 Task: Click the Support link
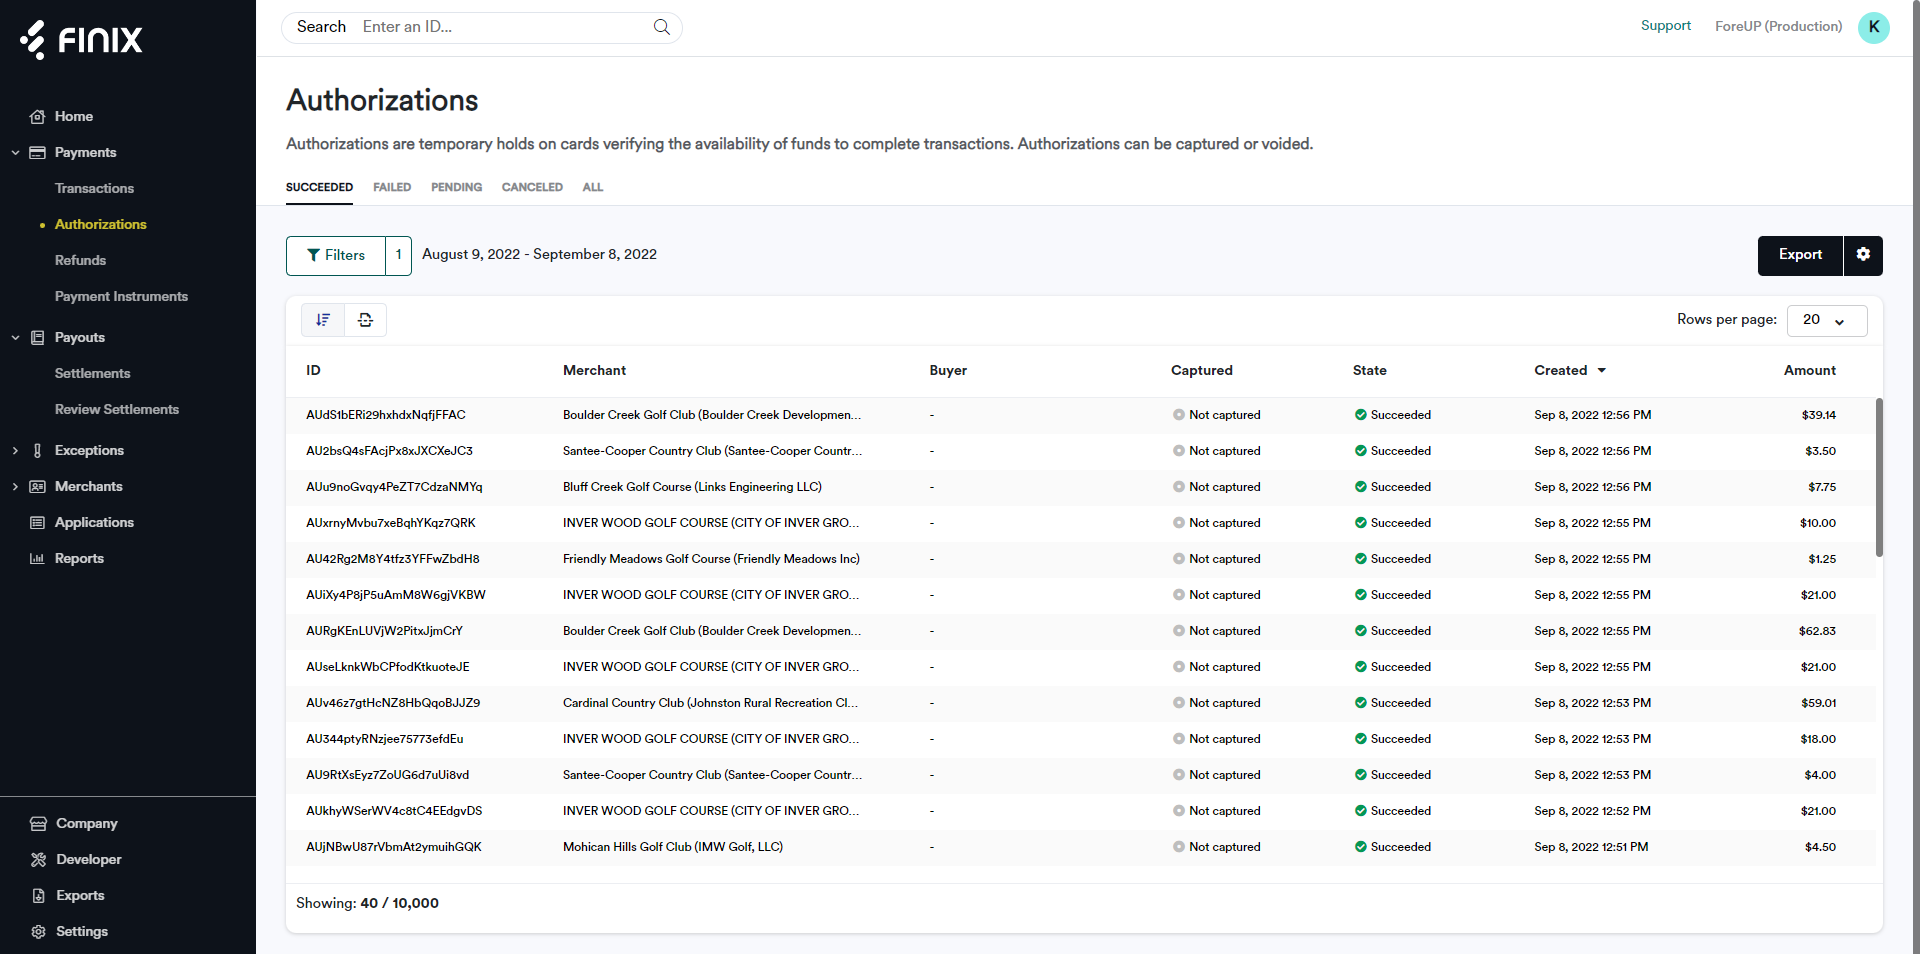1665,26
